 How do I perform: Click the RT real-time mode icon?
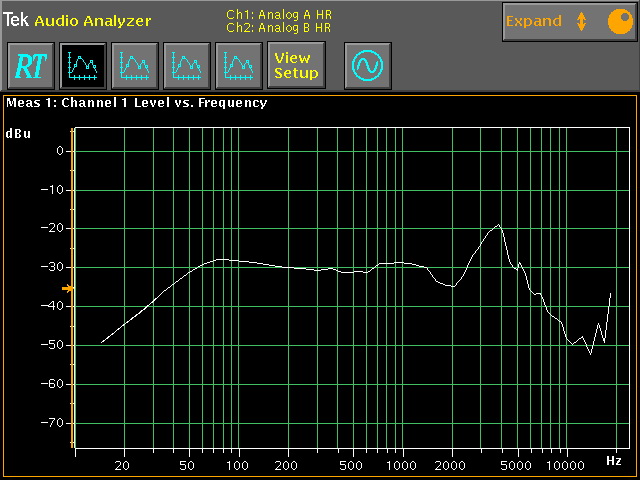point(30,66)
